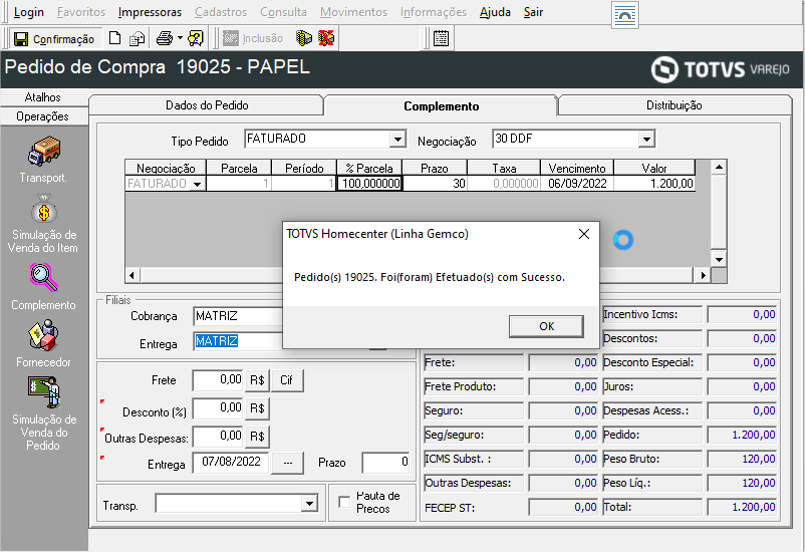
Task: Expand the Transp. dropdown
Action: pos(309,504)
